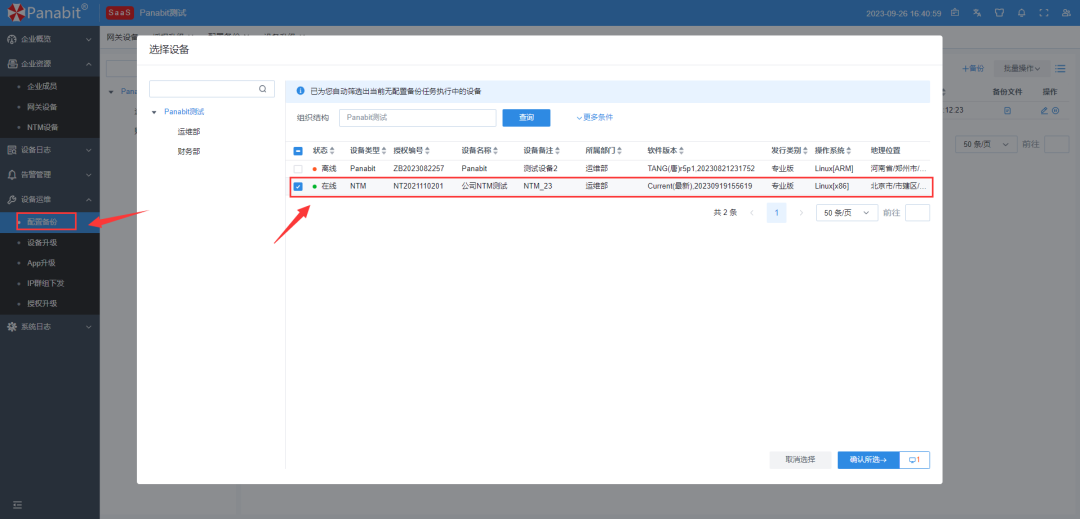Select 财务部 in department tree
The width and height of the screenshot is (1080, 519).
(189, 151)
